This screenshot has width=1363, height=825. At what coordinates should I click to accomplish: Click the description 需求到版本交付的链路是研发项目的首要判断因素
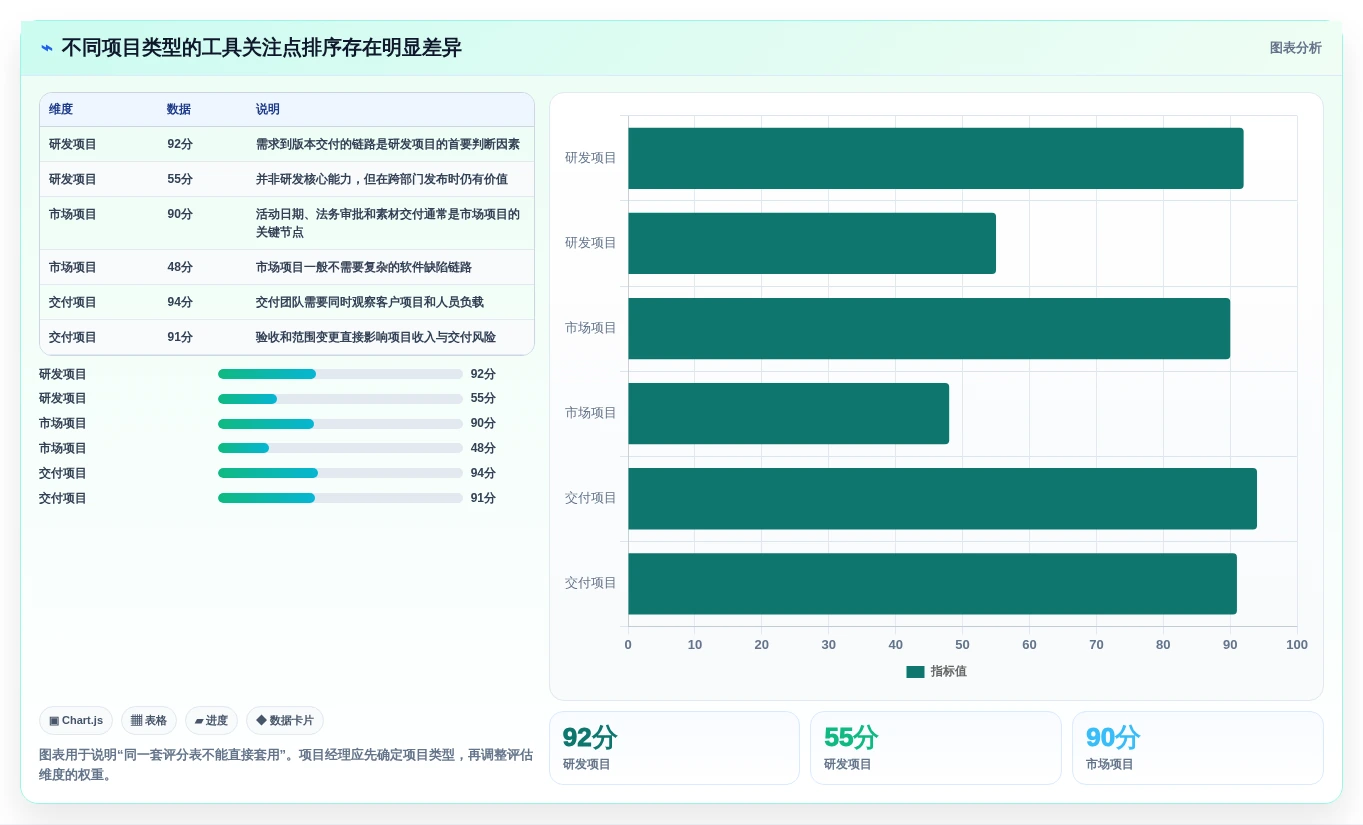(x=388, y=144)
